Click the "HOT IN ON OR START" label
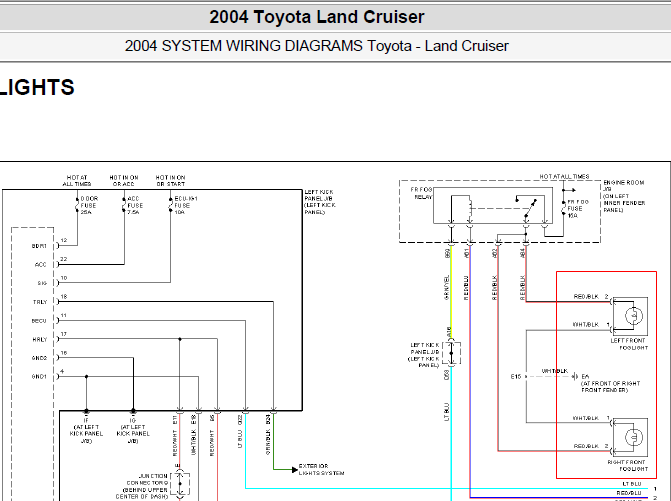Screen dimensions: 671x501 point(170,181)
